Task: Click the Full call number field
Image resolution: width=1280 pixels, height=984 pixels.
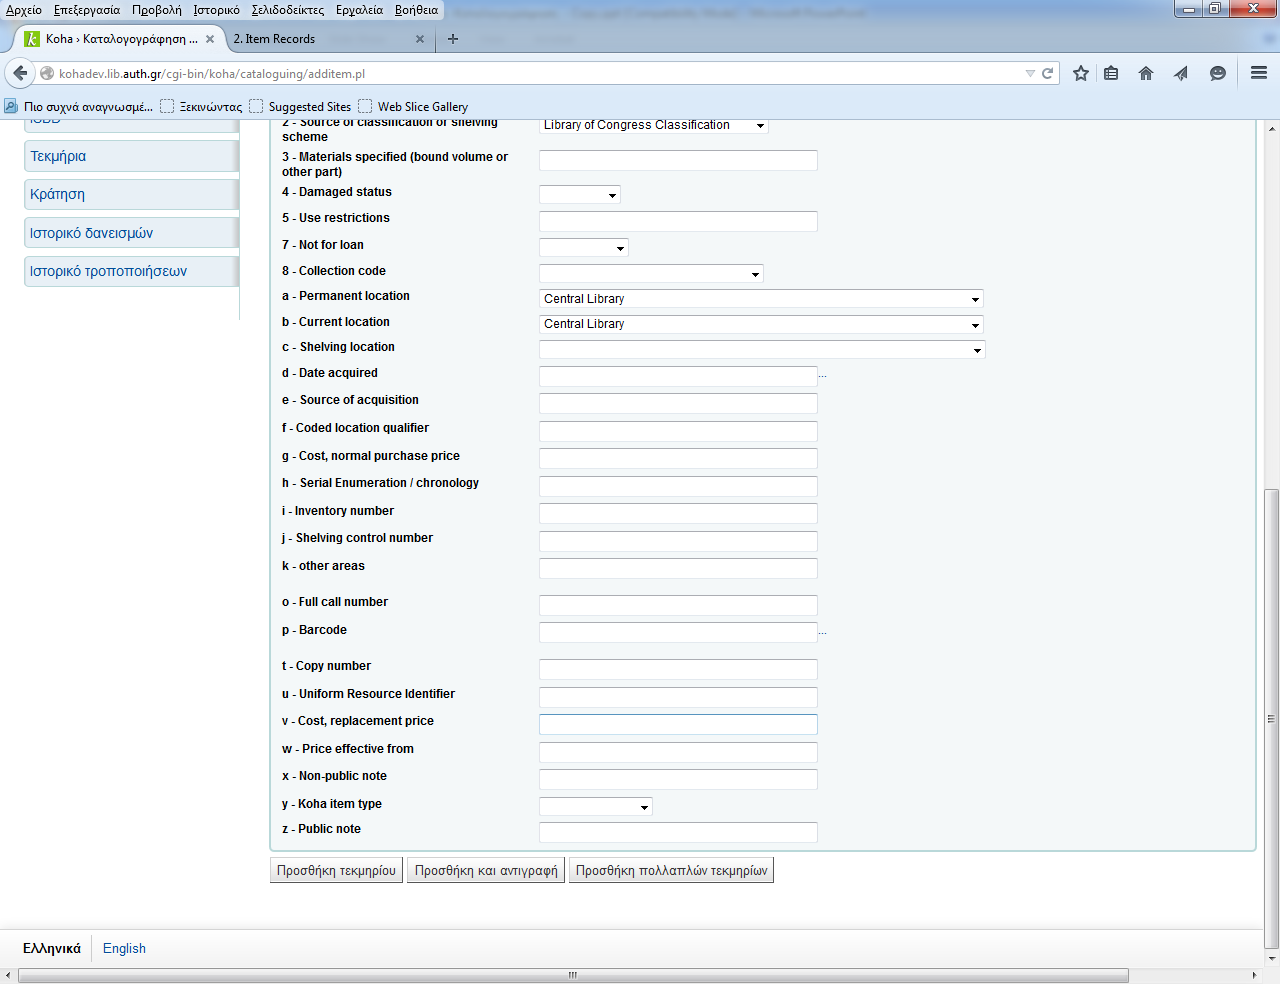Action: pos(678,605)
